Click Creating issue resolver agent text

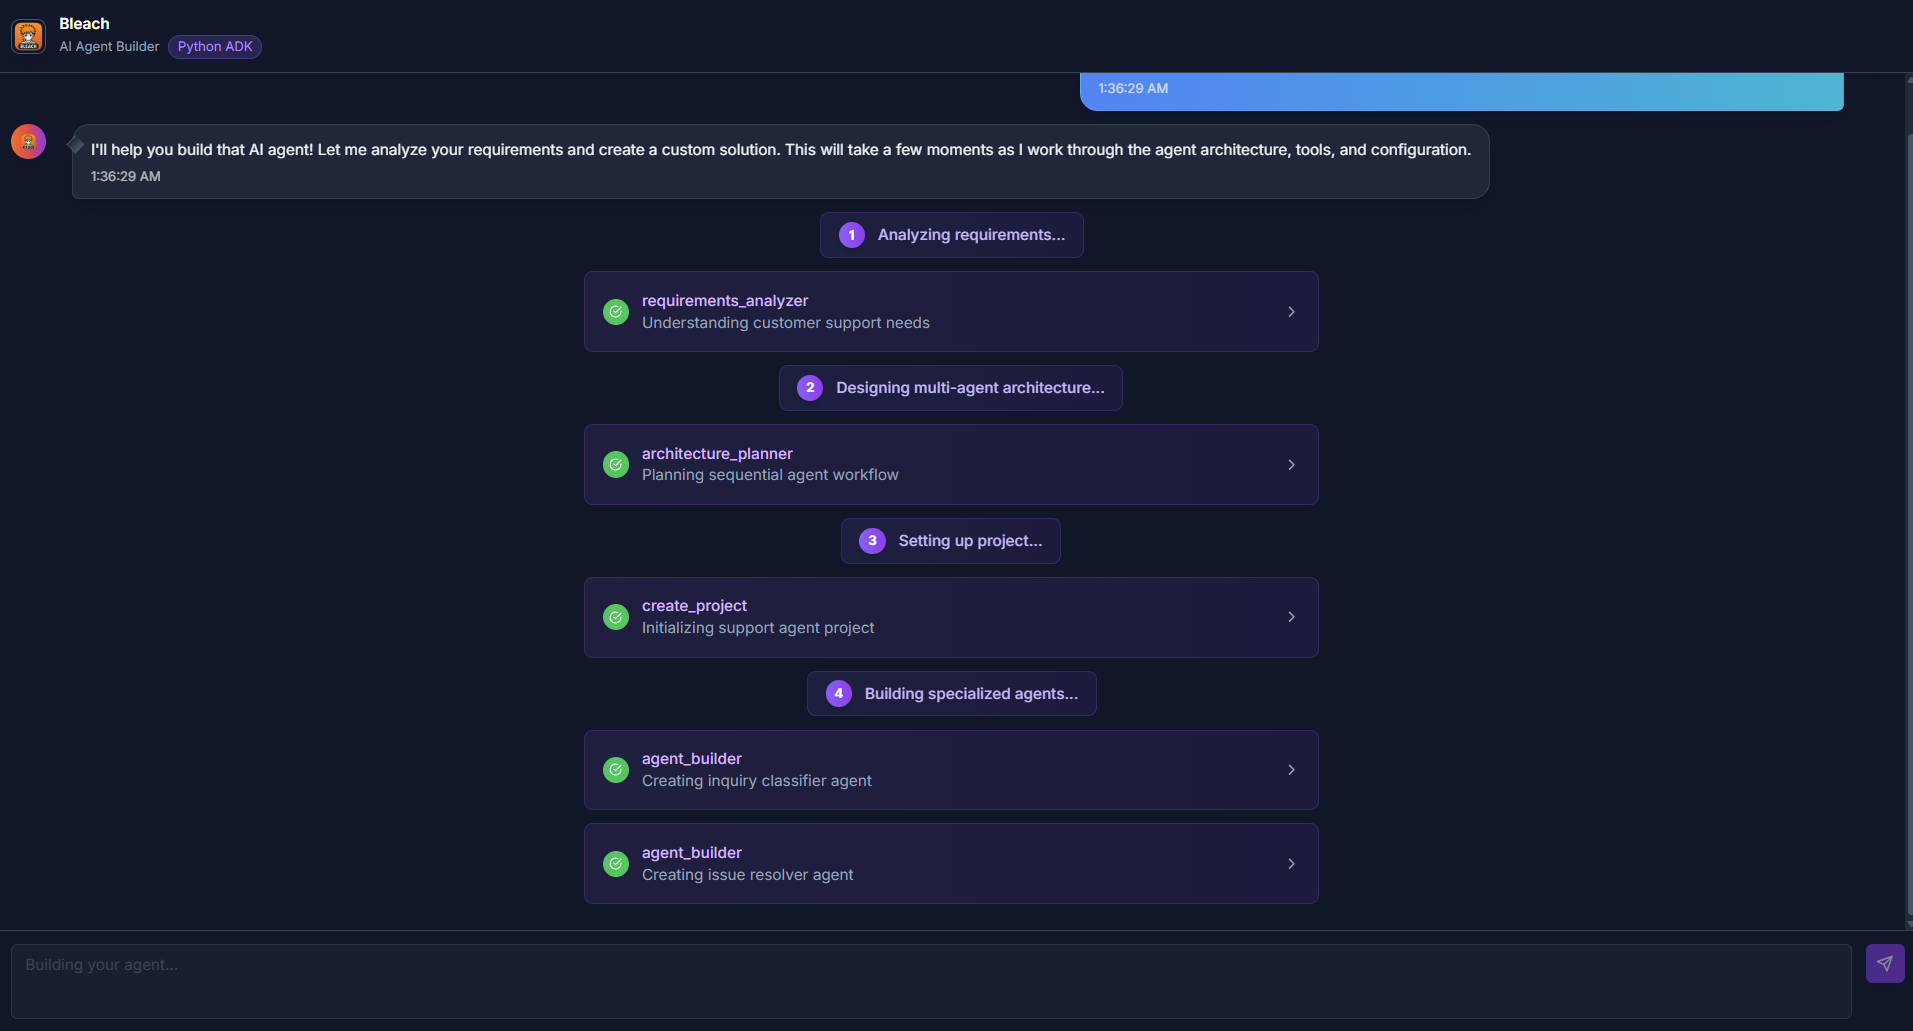(748, 875)
